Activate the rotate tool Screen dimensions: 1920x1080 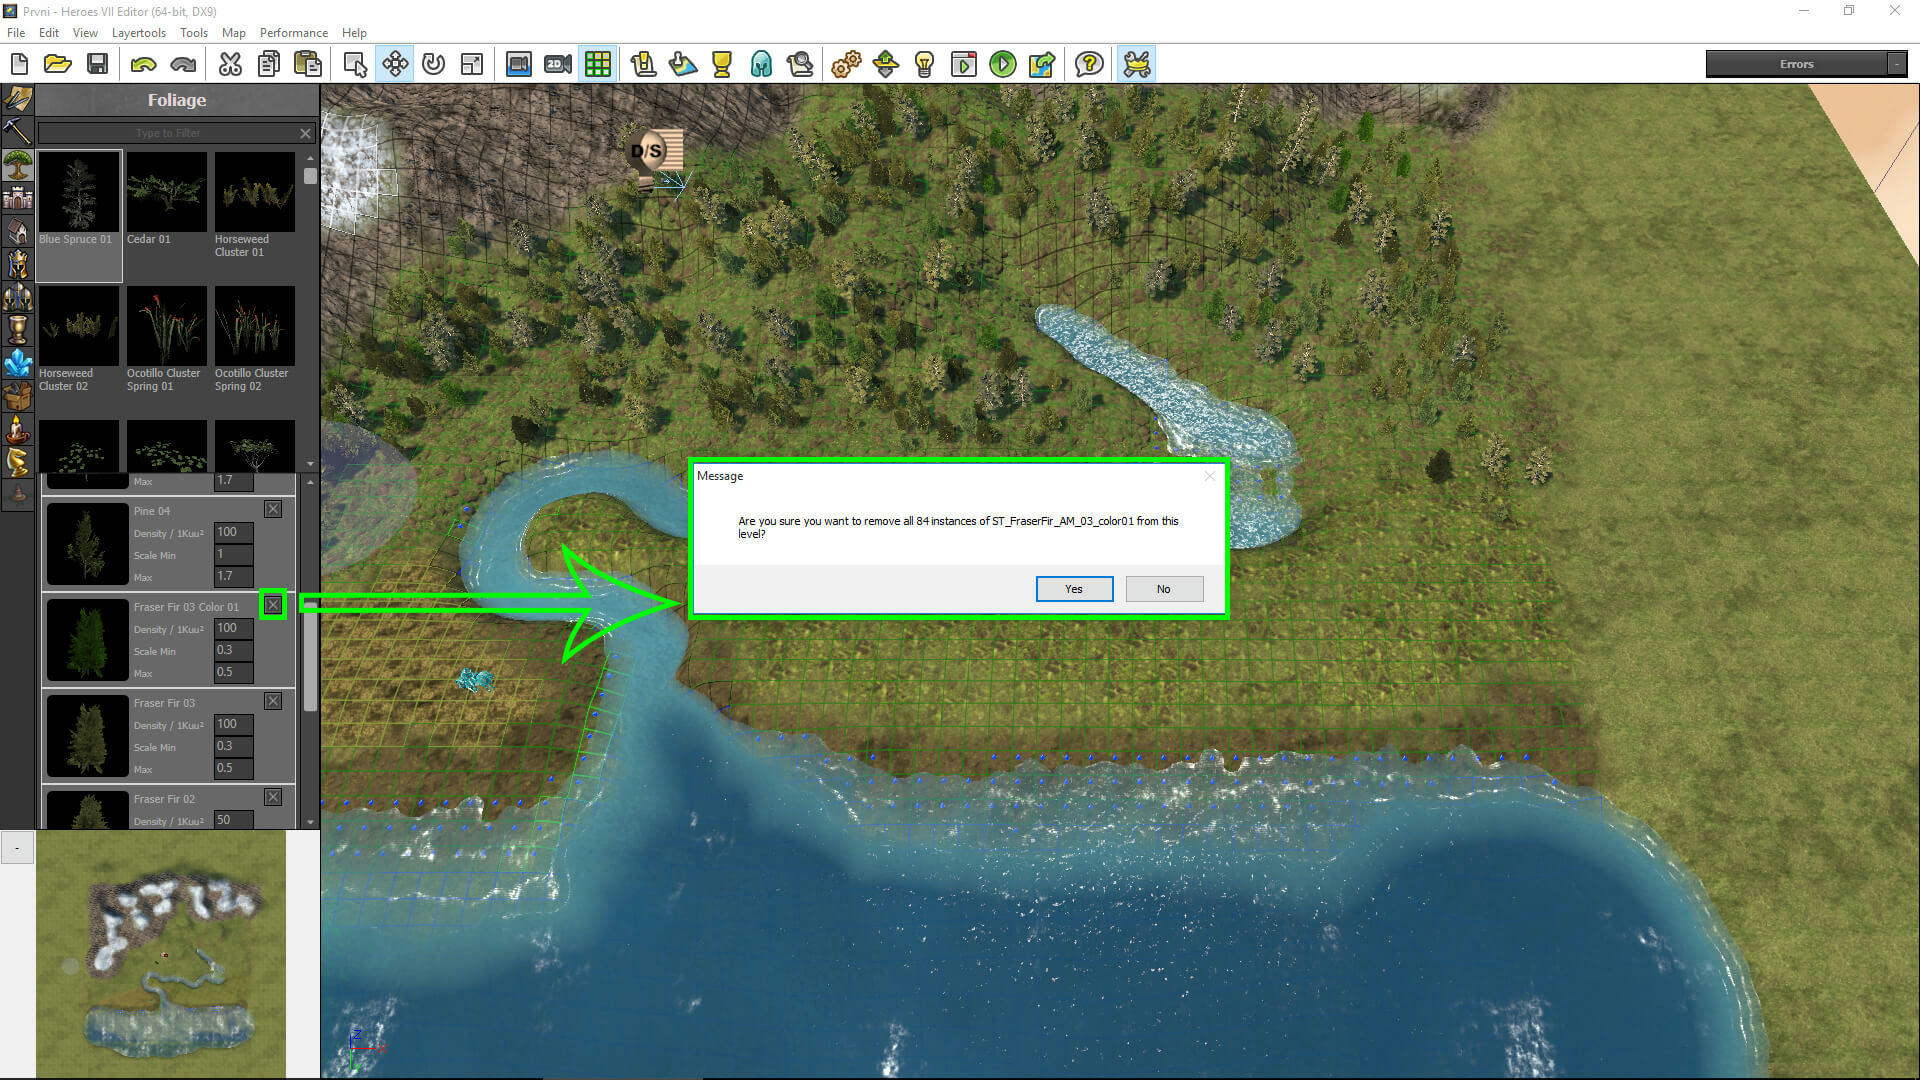[x=433, y=64]
